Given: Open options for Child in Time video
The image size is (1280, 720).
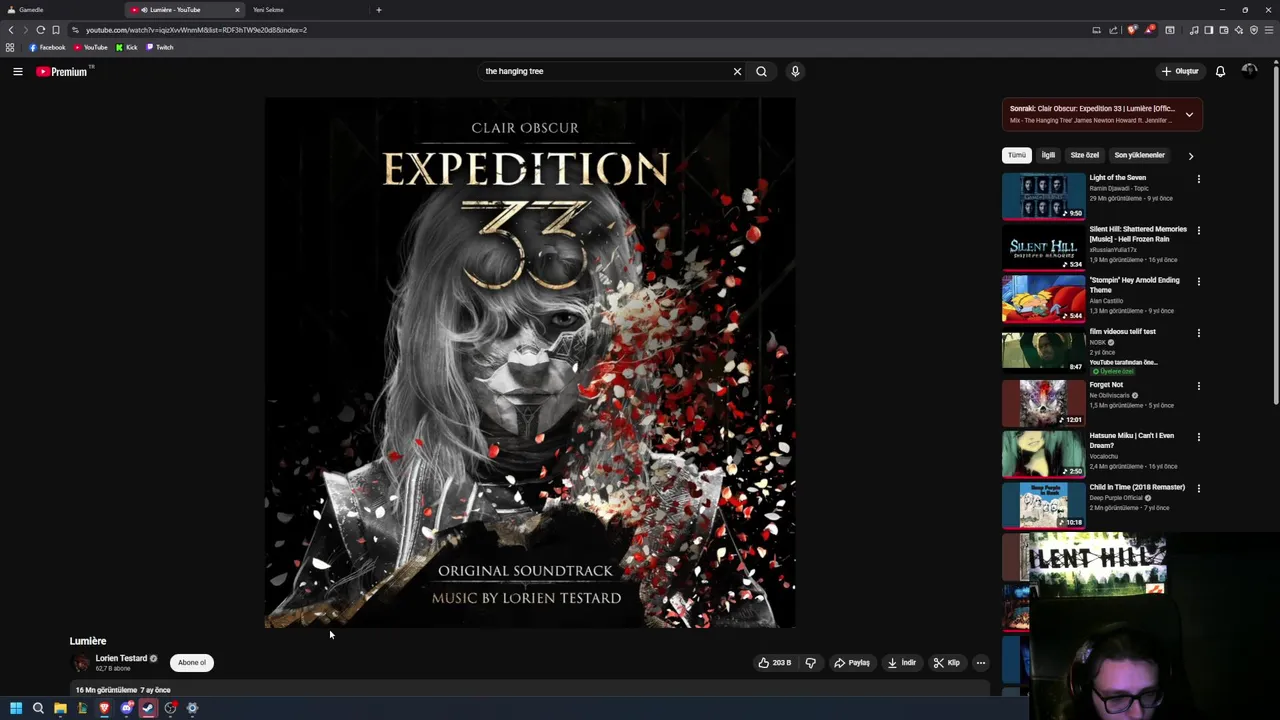Looking at the screenshot, I should tap(1198, 488).
